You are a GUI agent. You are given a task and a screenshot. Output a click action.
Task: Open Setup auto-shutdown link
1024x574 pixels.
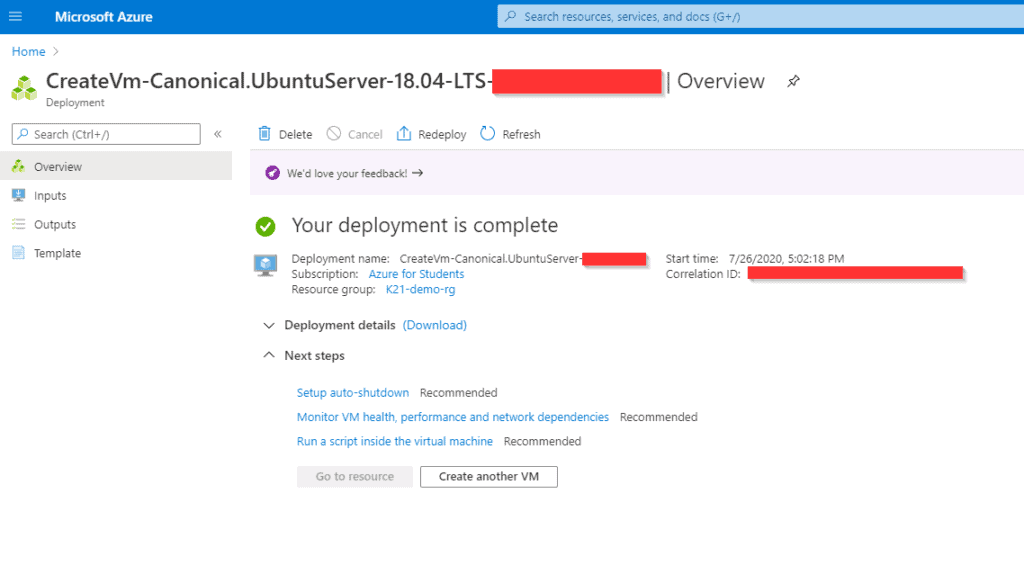[x=353, y=393]
